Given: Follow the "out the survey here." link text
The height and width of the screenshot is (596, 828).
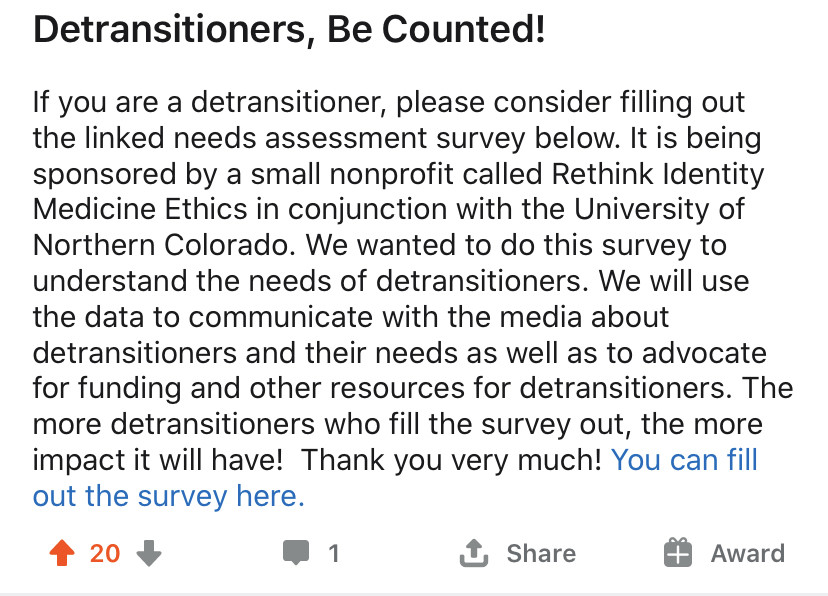Looking at the screenshot, I should tap(168, 497).
